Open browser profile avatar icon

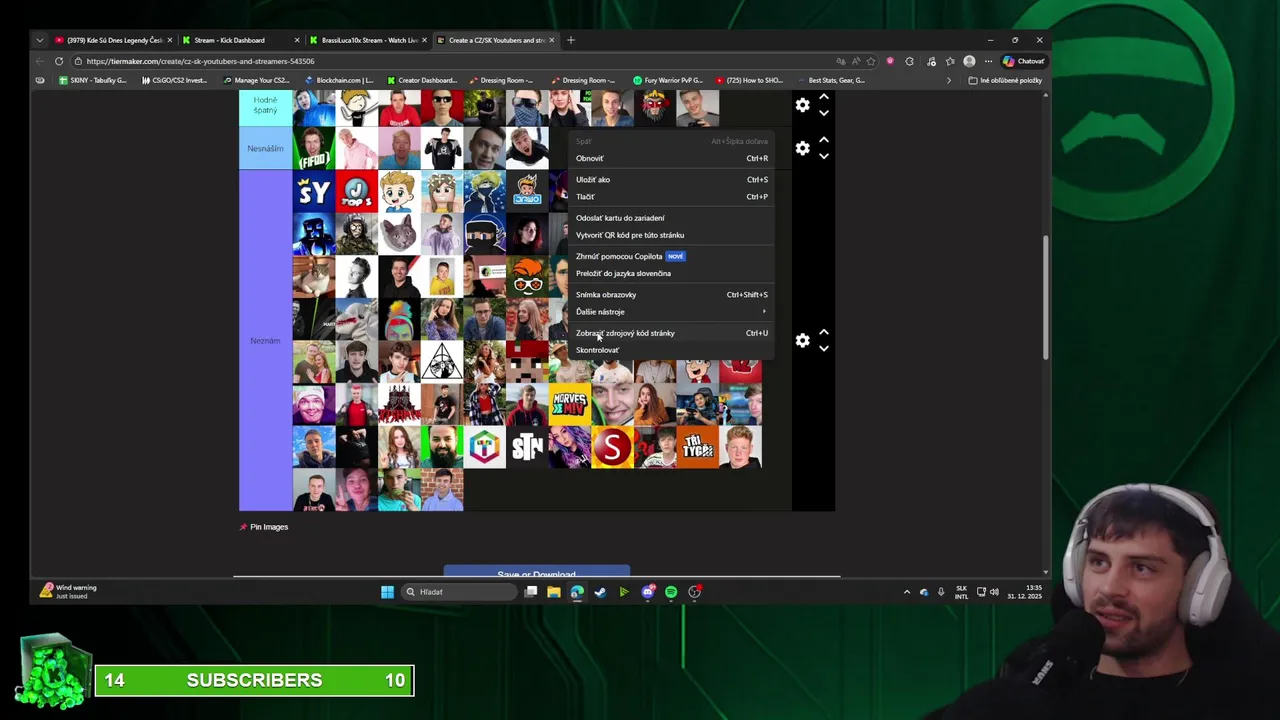pyautogui.click(x=969, y=61)
